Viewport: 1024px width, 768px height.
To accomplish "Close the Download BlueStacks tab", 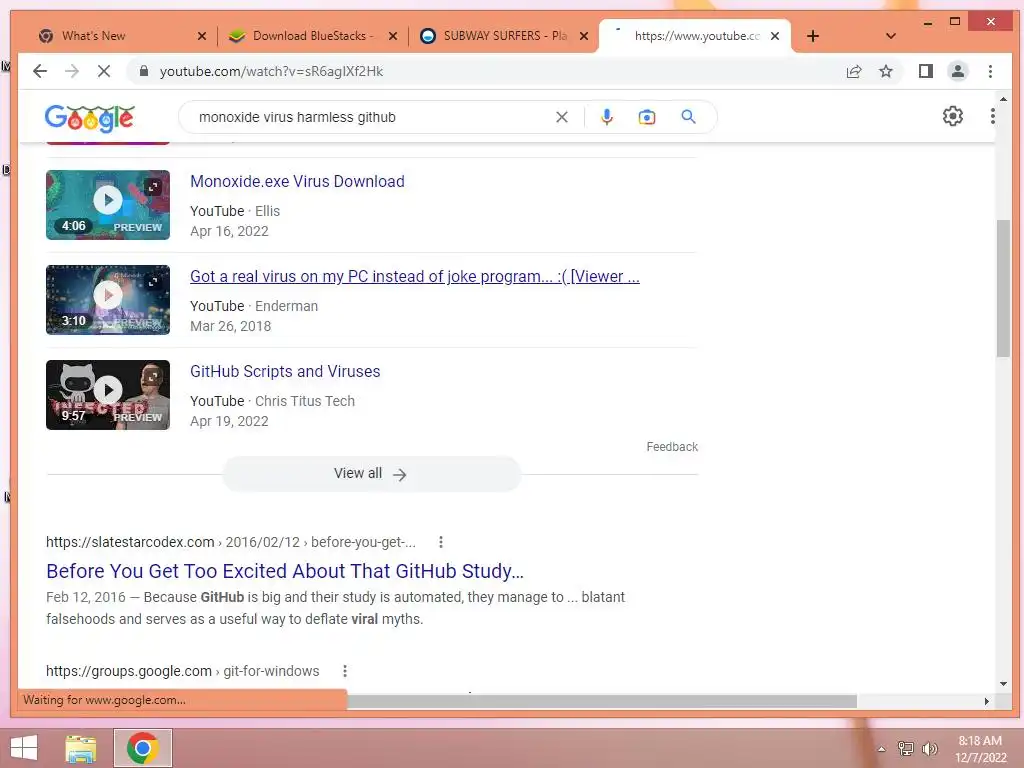I will 392,36.
